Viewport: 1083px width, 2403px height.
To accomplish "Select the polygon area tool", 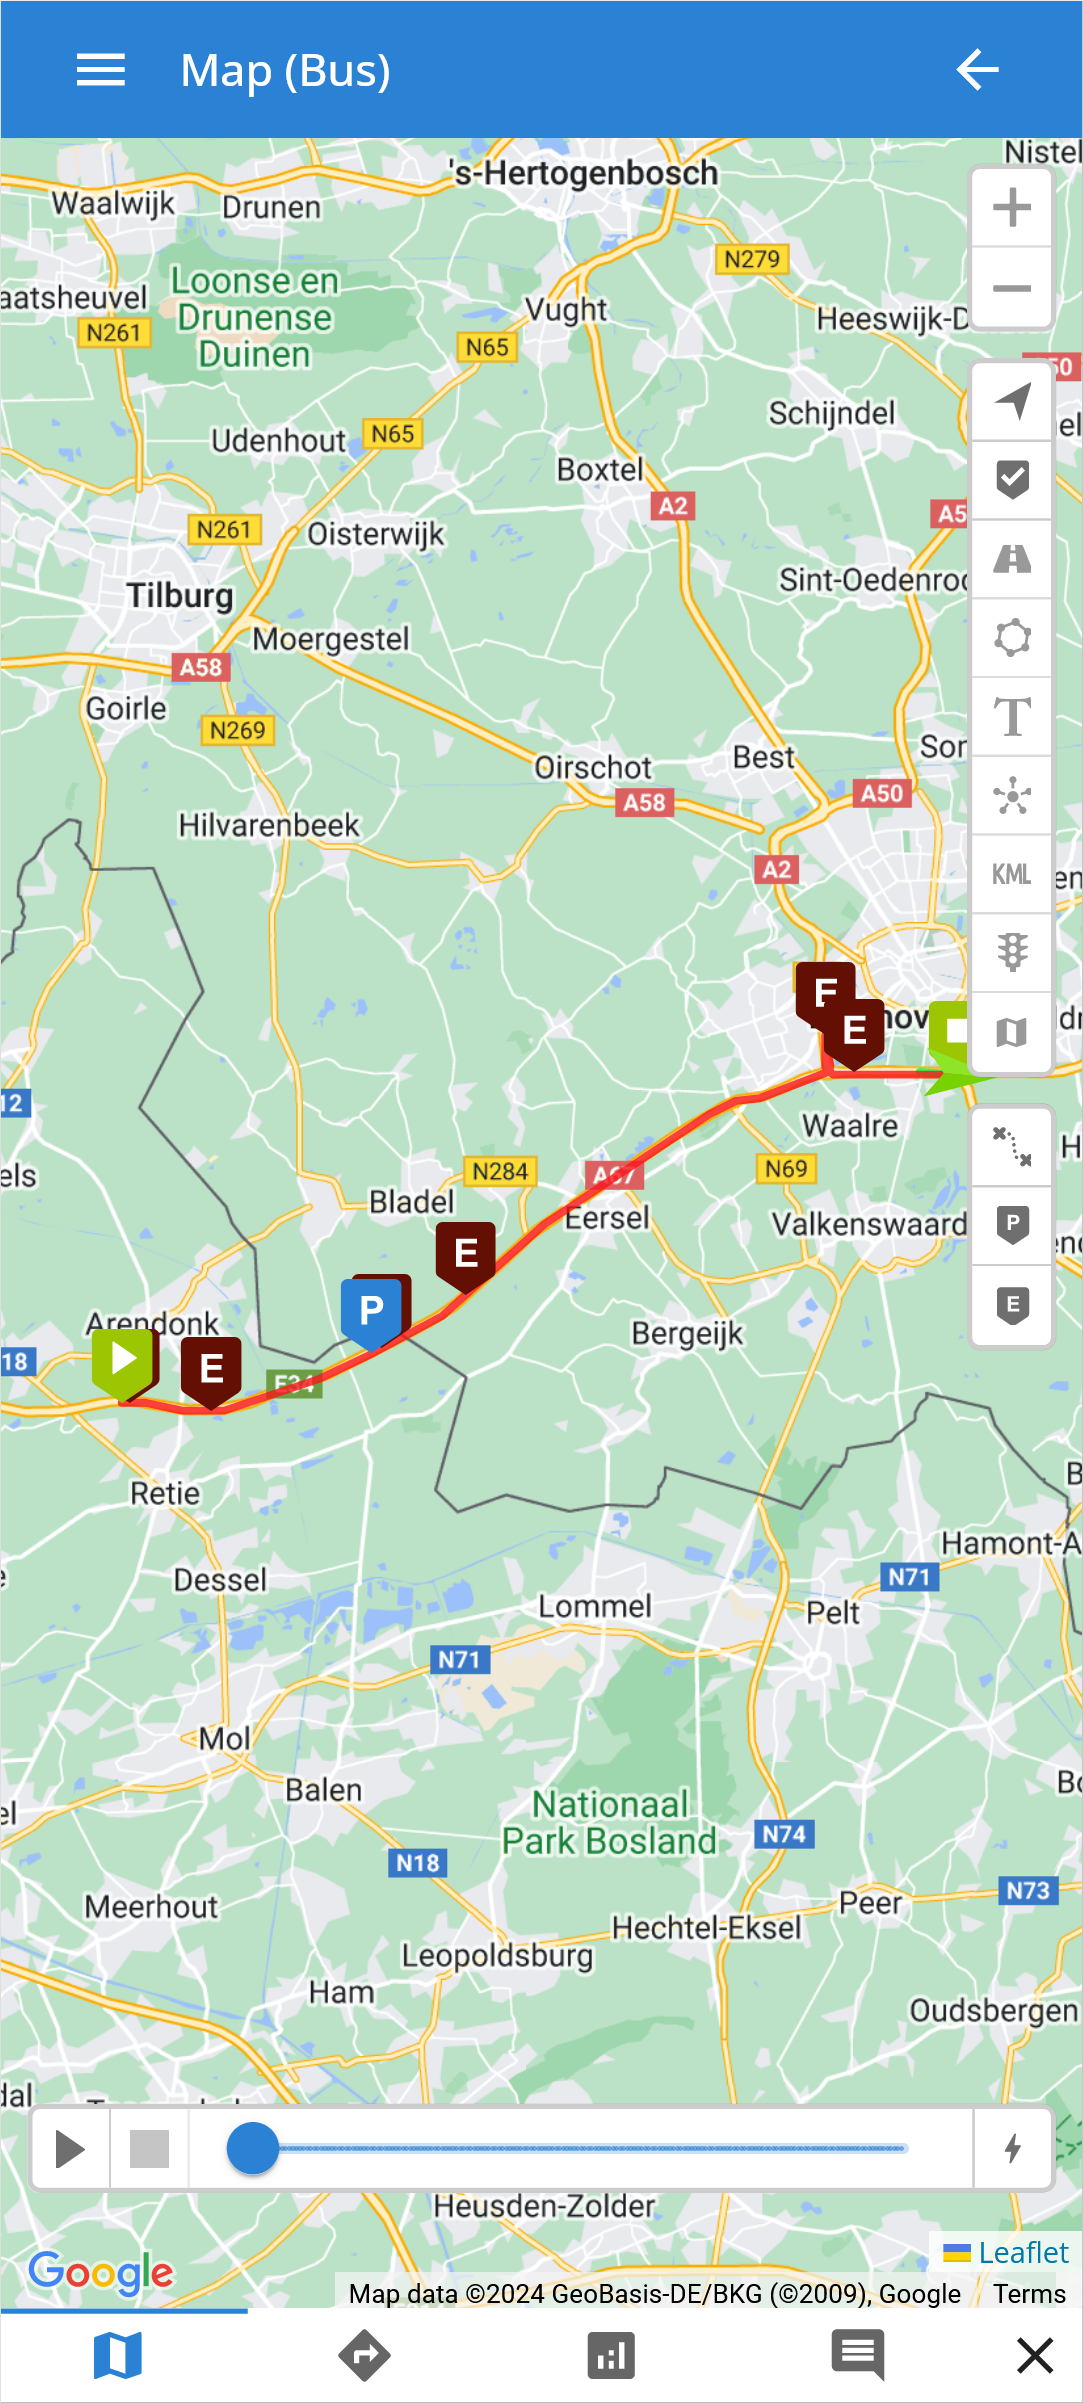I will click(x=1012, y=638).
